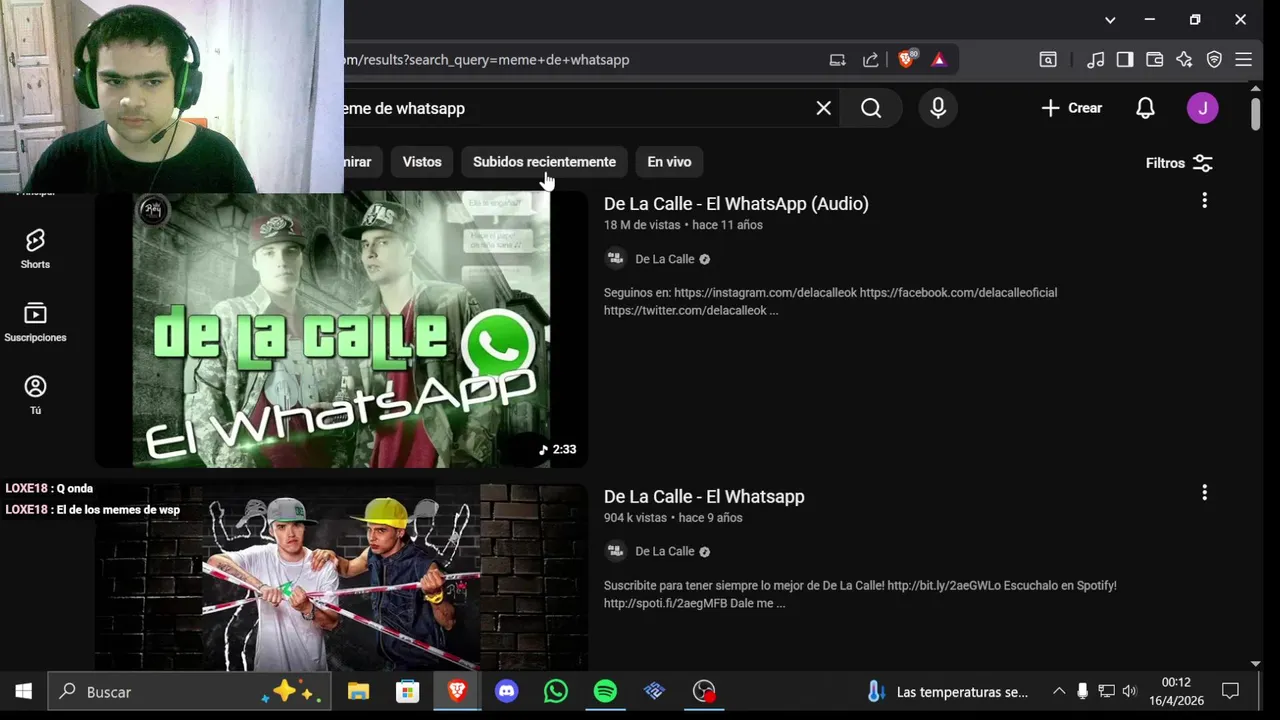This screenshot has height=720, width=1280.
Task: Open the recording app icon with red dot
Action: click(x=704, y=691)
